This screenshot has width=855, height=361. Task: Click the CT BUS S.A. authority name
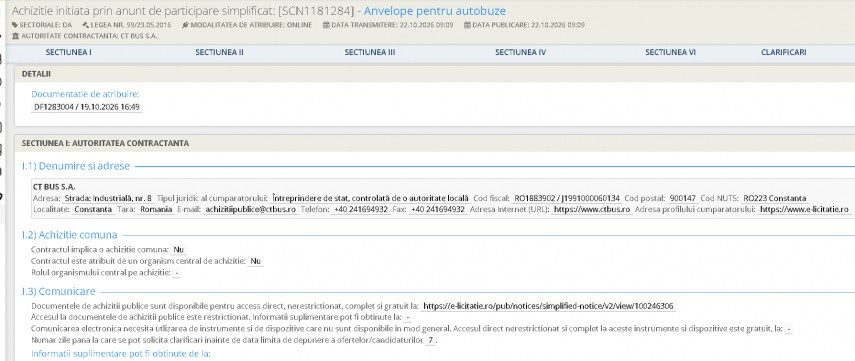[x=54, y=186]
